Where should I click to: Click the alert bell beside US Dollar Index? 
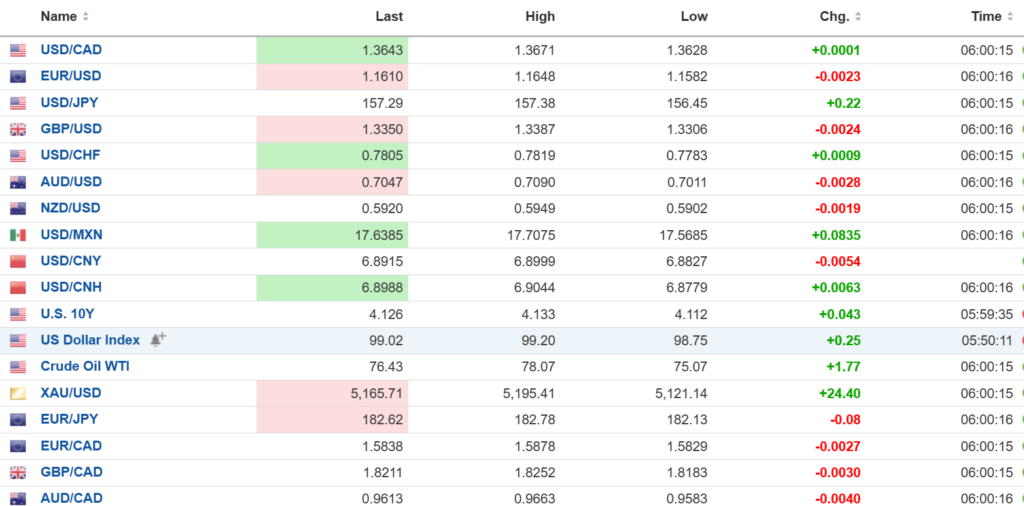(157, 340)
